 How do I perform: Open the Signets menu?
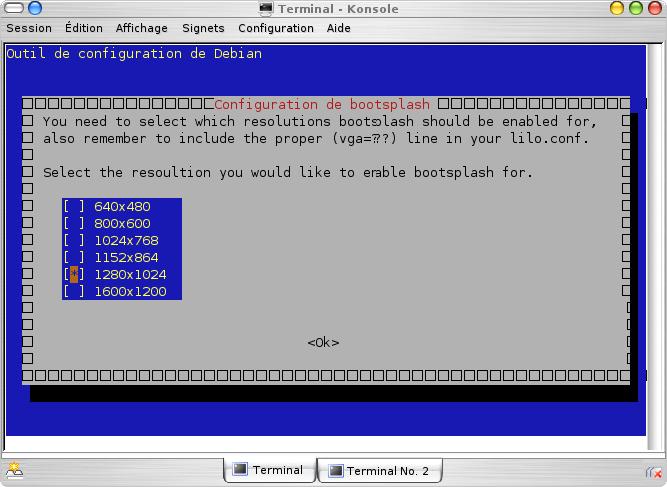(203, 28)
